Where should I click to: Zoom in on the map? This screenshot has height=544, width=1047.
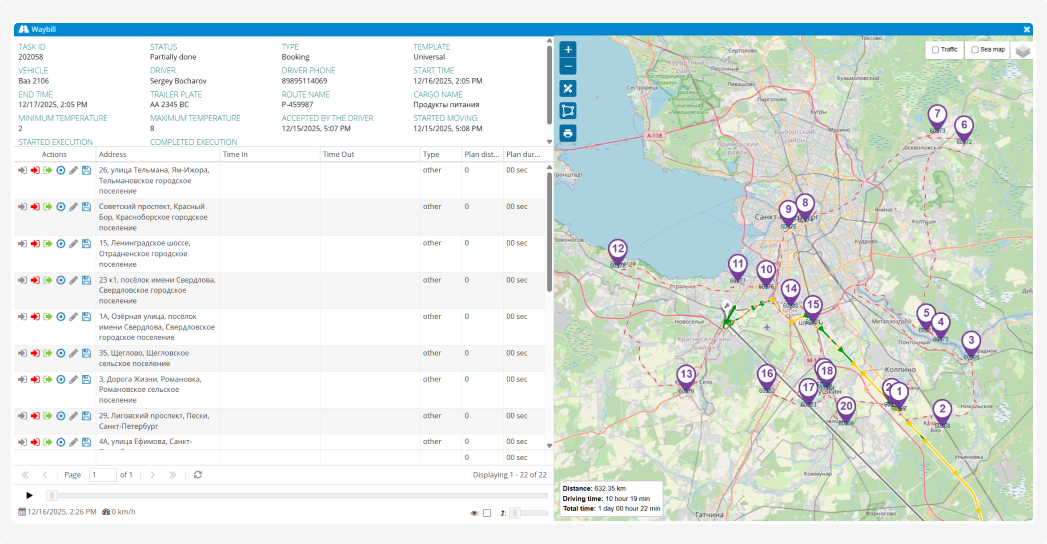click(x=568, y=49)
